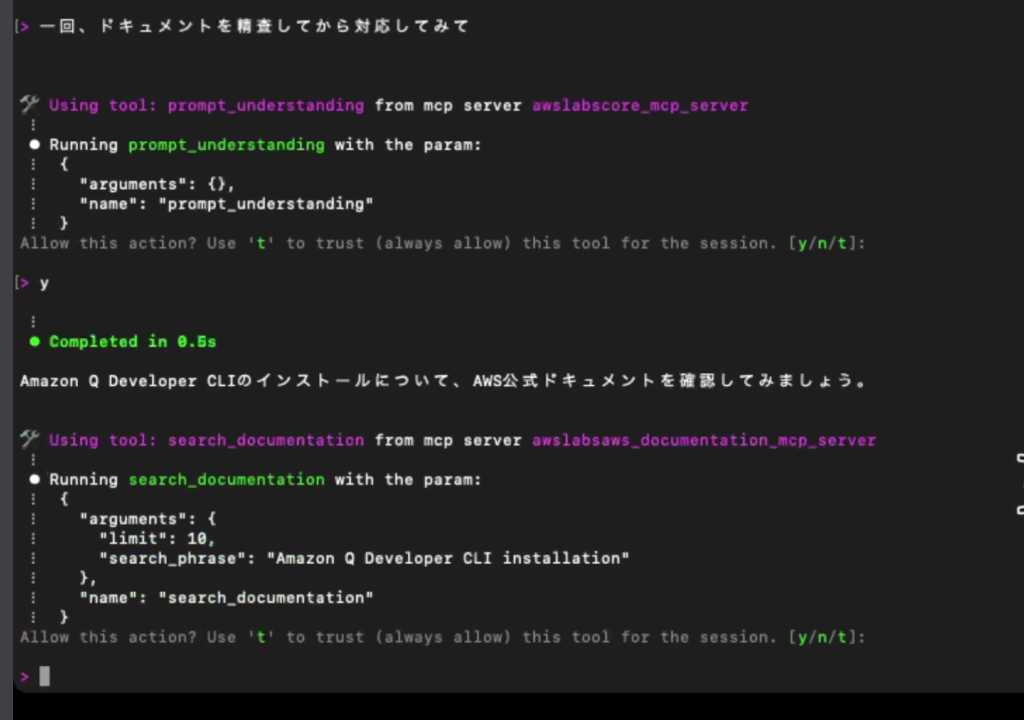Click the magenta "search_documentation" tool name

[x=266, y=440]
